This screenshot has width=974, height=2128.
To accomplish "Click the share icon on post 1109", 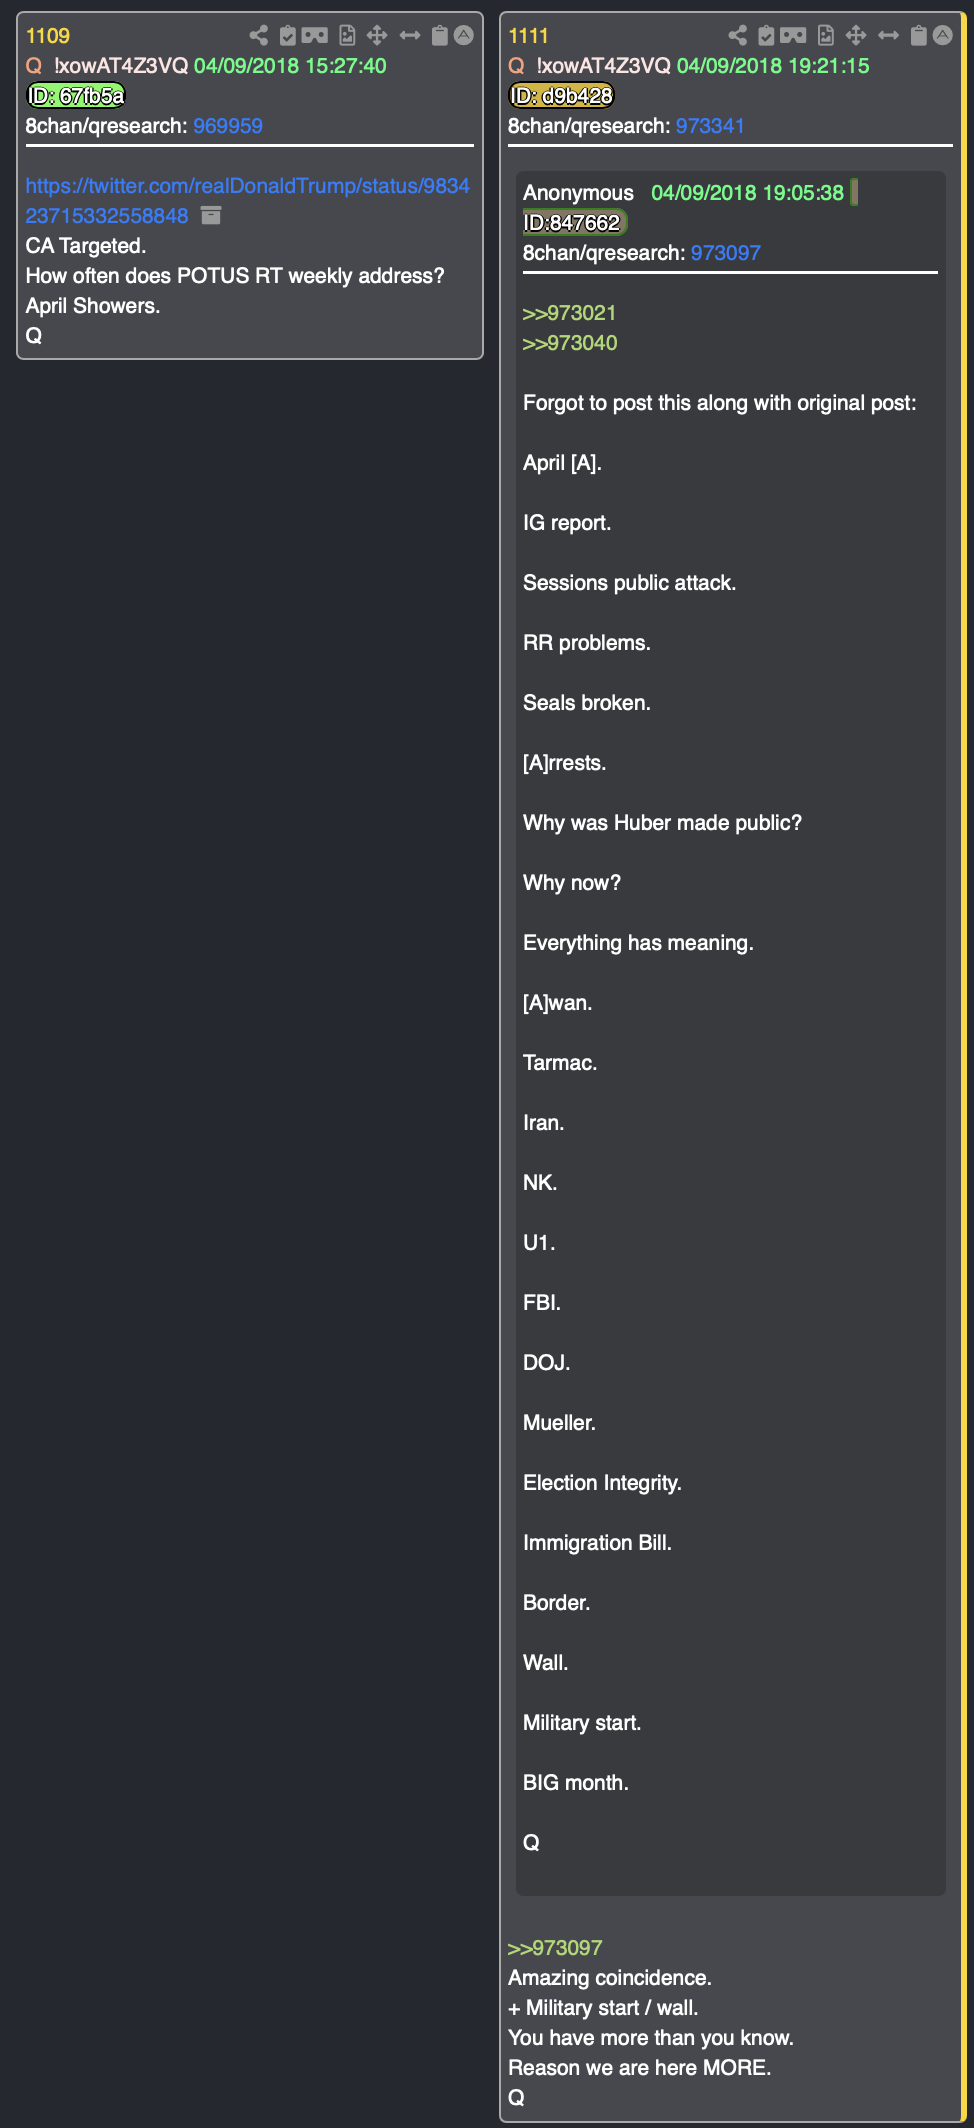I will [x=259, y=36].
